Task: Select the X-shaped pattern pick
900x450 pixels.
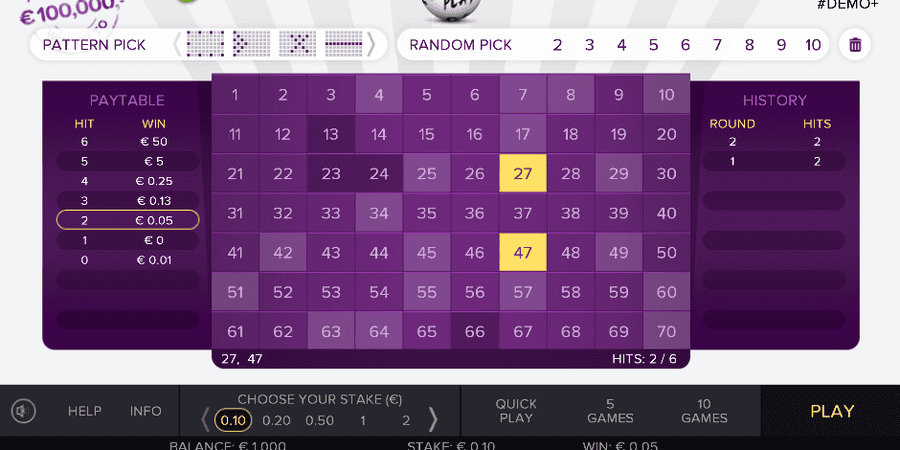Action: [x=297, y=44]
